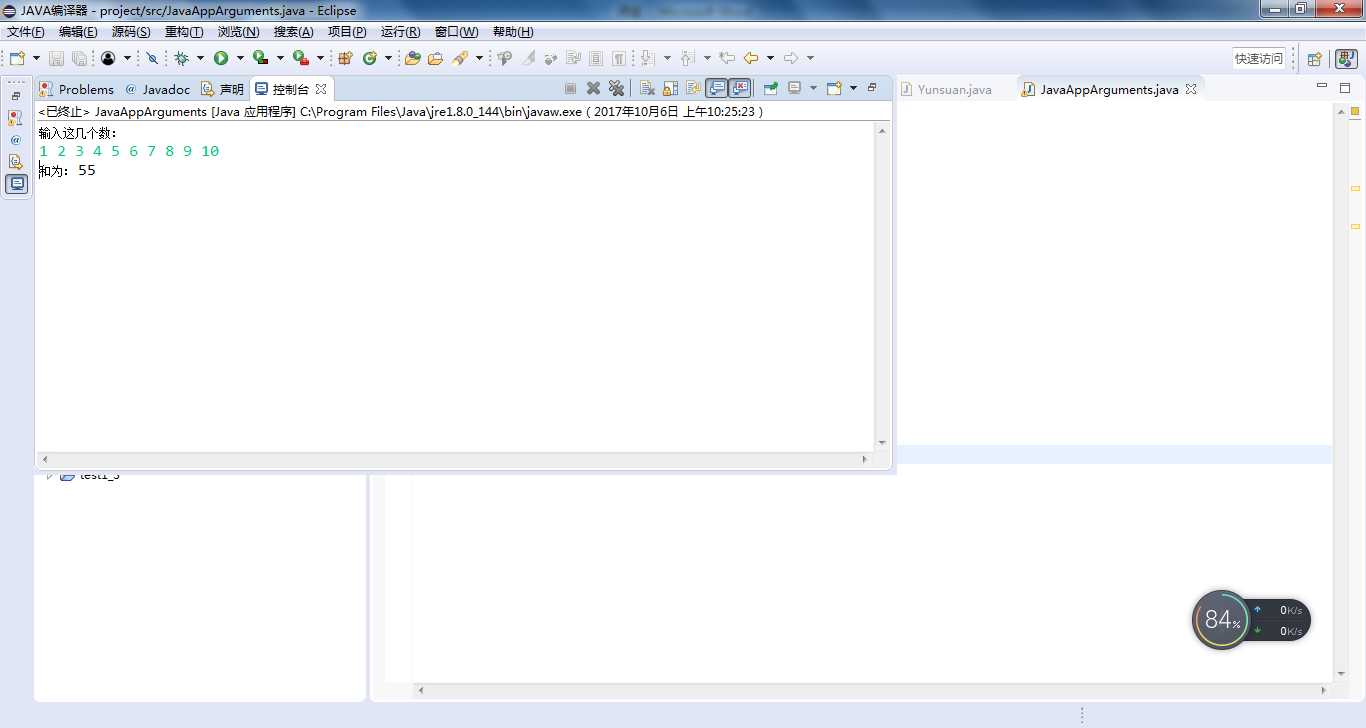The height and width of the screenshot is (728, 1366).
Task: Click the Open Task folder icon
Action: click(x=435, y=59)
